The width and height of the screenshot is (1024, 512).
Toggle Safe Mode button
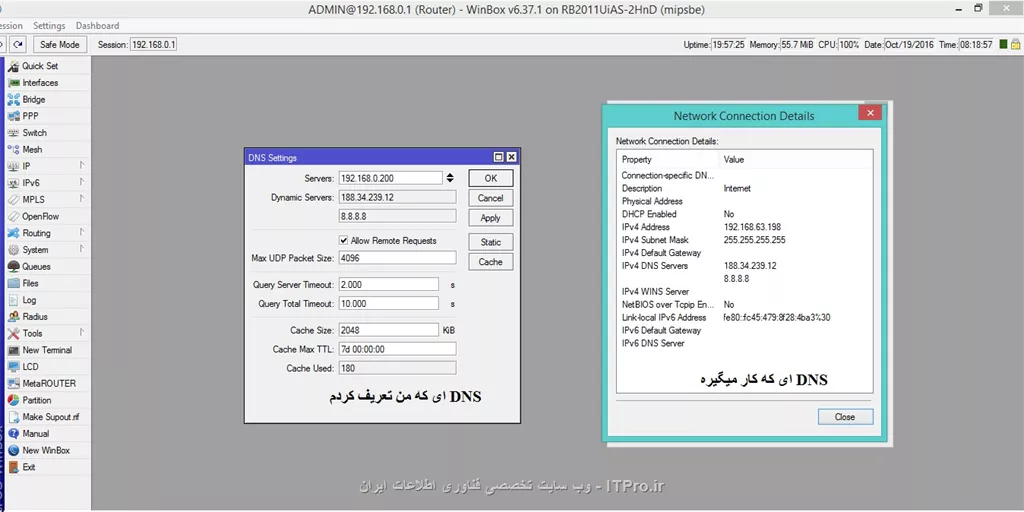tap(59, 44)
